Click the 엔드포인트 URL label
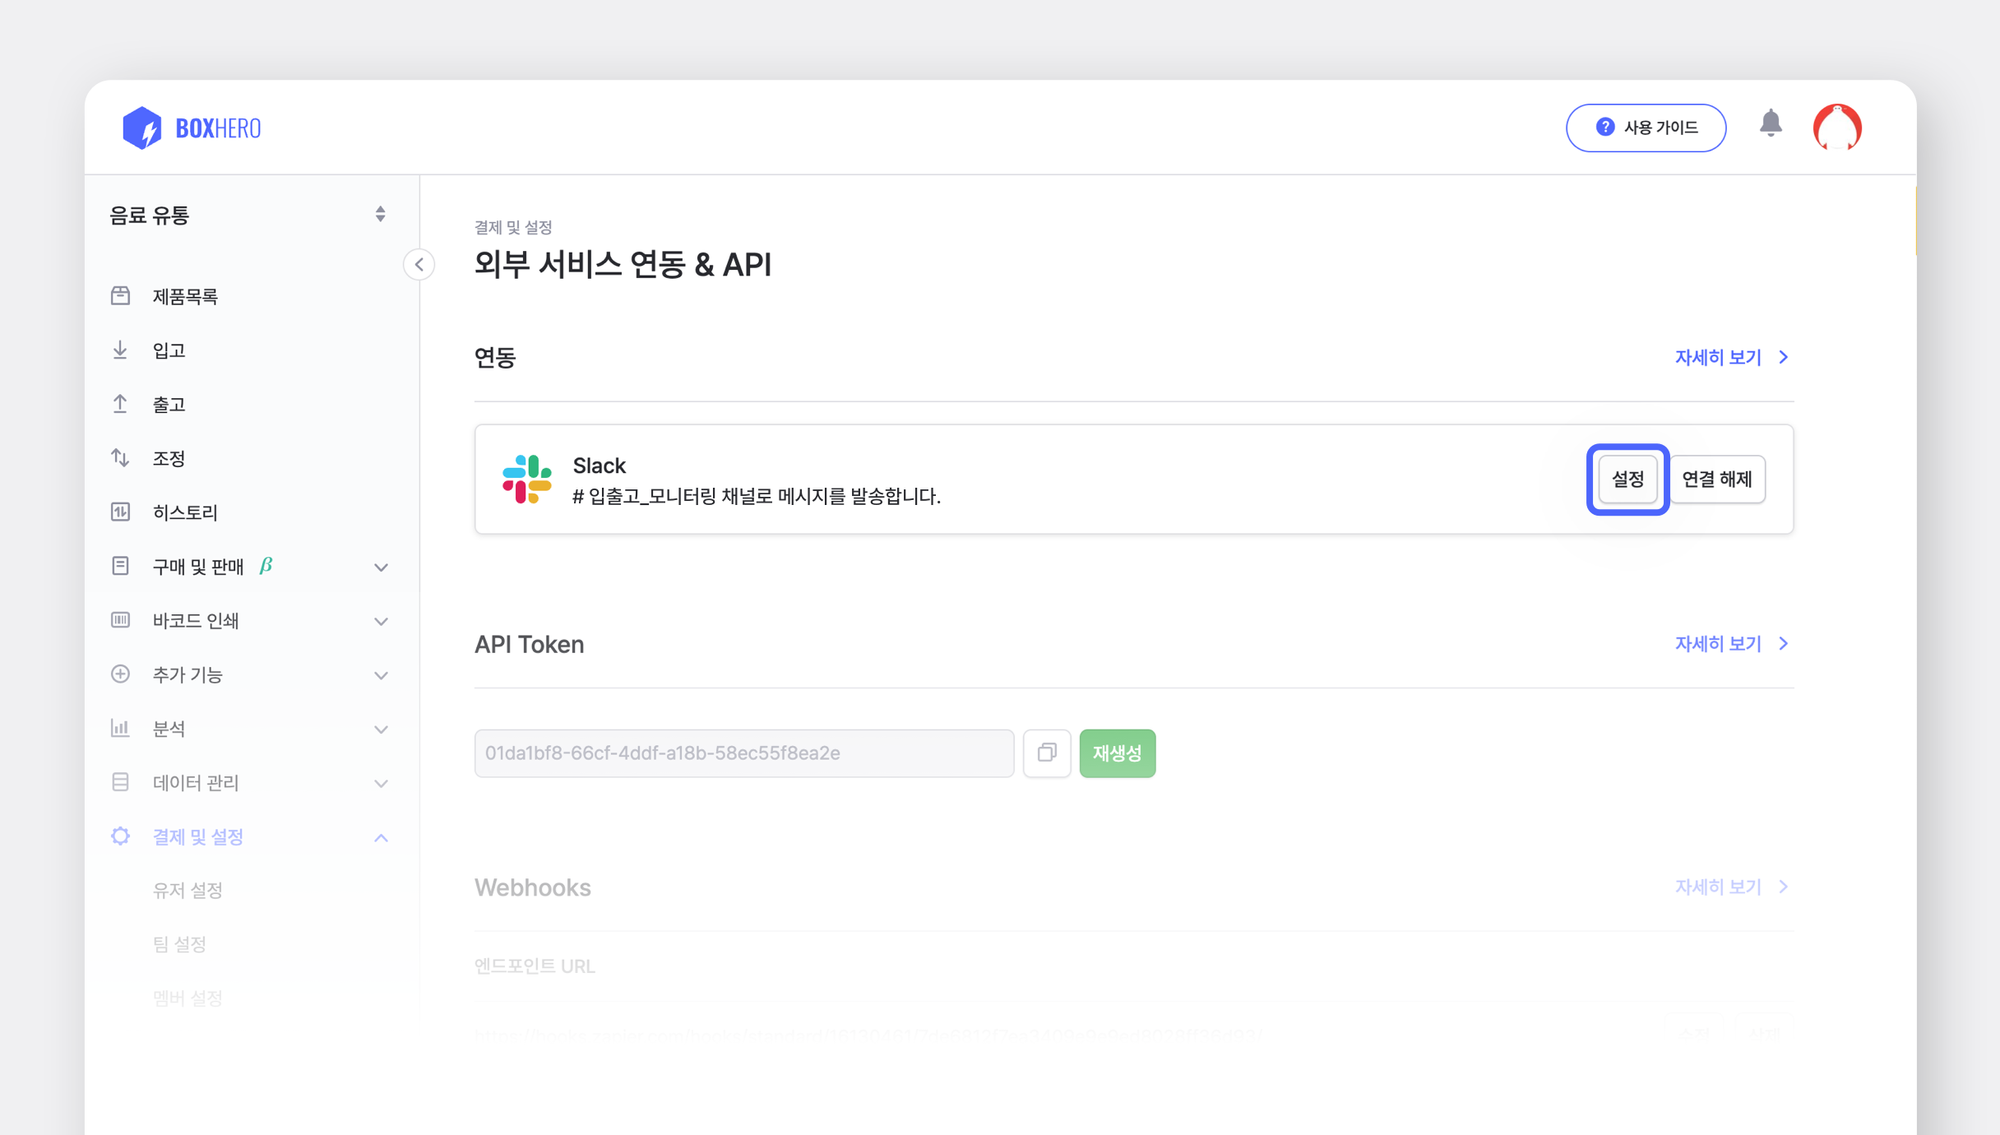The height and width of the screenshot is (1135, 2000). tap(535, 966)
